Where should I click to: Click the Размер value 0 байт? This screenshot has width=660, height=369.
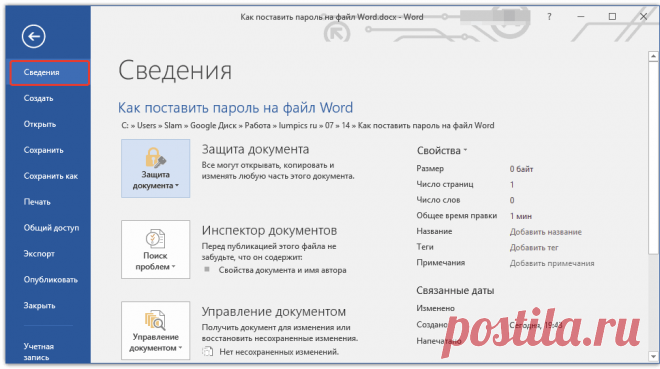[521, 169]
